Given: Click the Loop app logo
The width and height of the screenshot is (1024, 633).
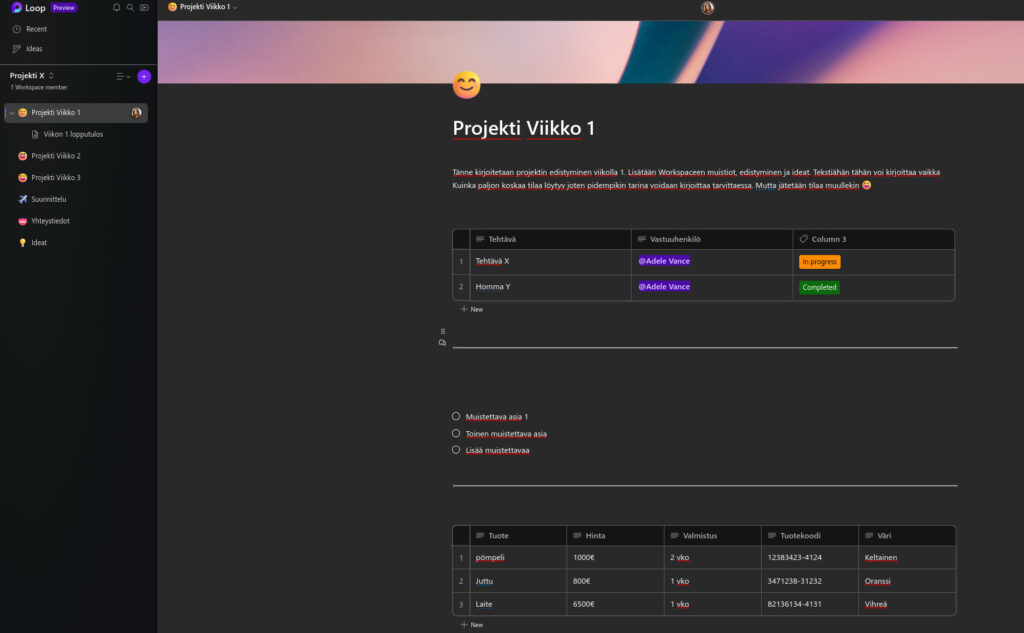Looking at the screenshot, I should coord(17,7).
